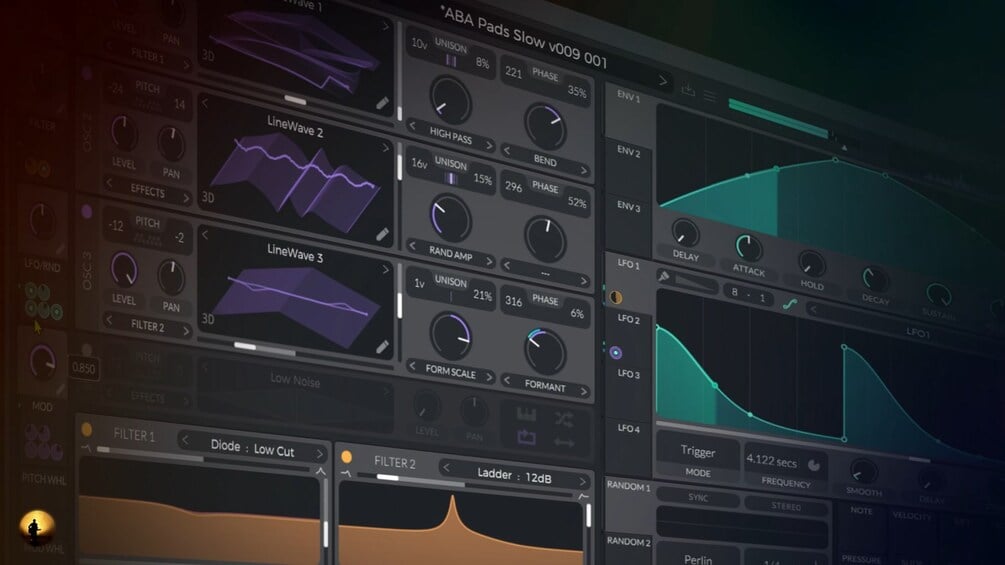Open the hamburger menu icon next to save

710,96
